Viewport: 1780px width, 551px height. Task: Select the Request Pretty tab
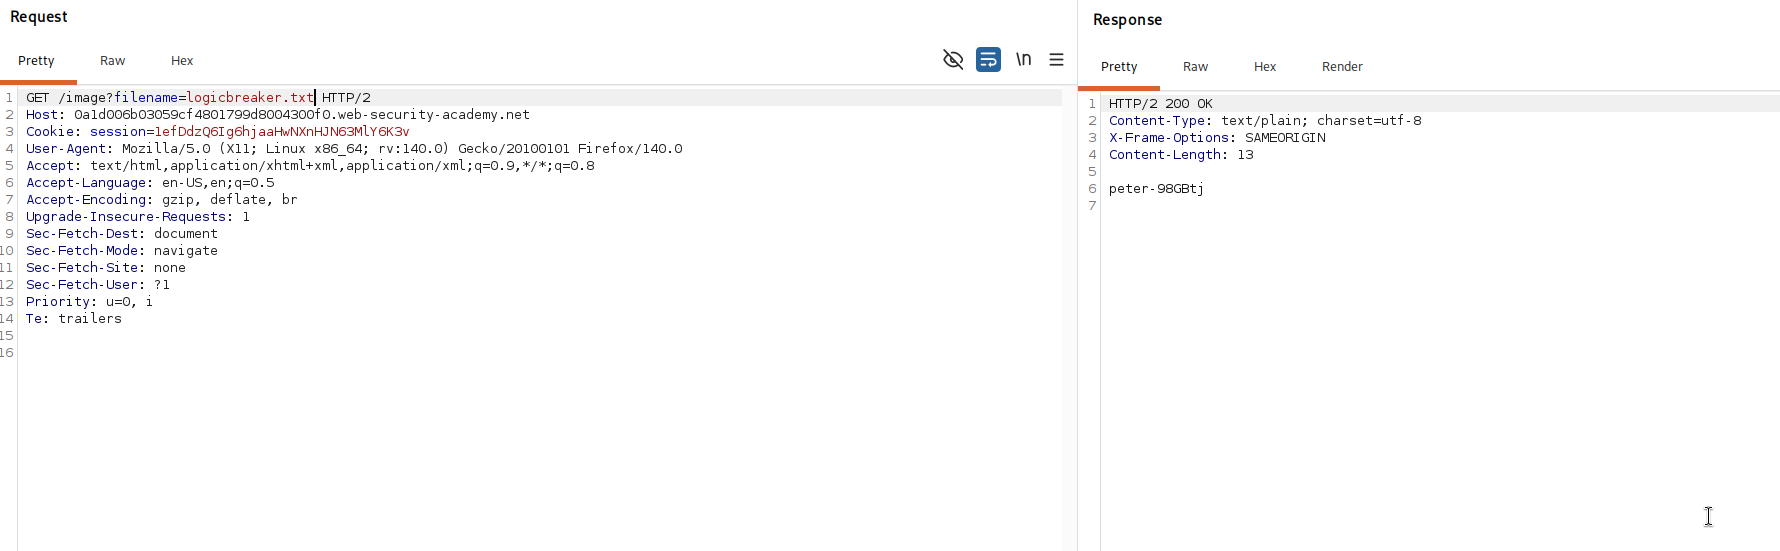36,61
